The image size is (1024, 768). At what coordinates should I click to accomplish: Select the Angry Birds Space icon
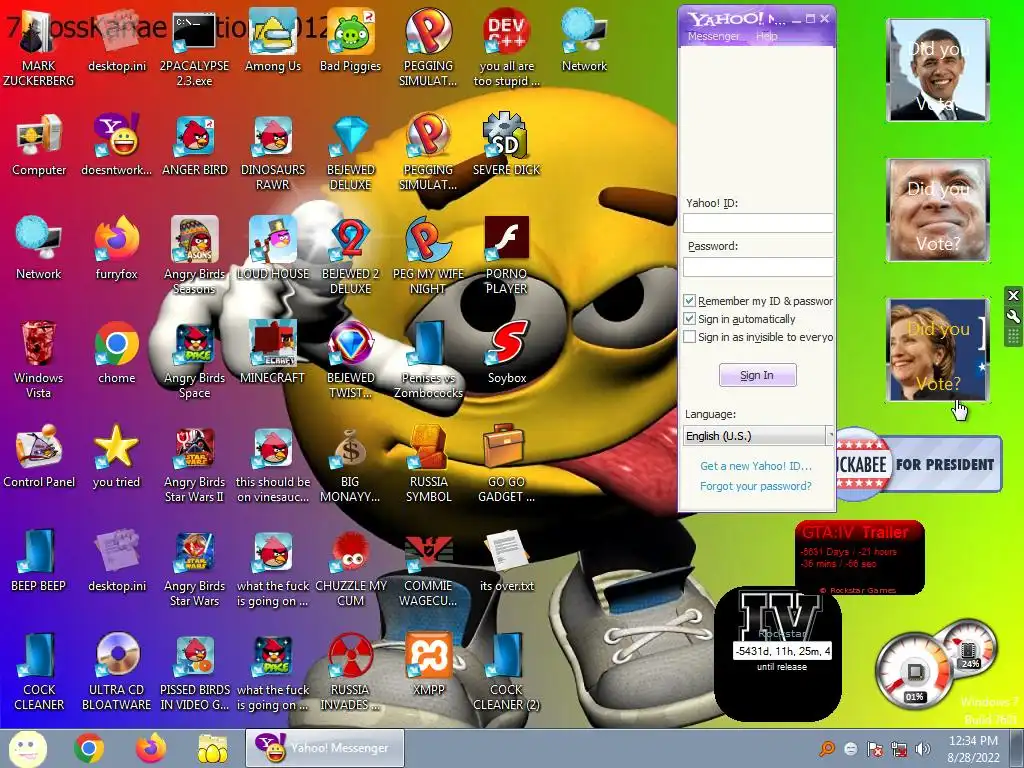coord(195,360)
